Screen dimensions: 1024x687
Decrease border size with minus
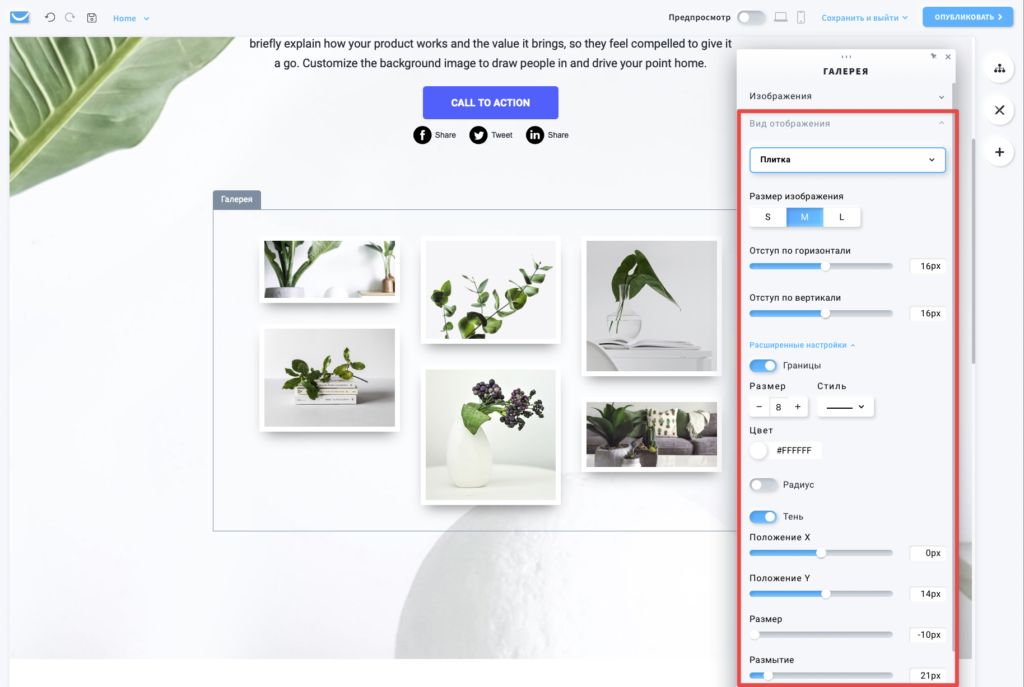click(759, 407)
